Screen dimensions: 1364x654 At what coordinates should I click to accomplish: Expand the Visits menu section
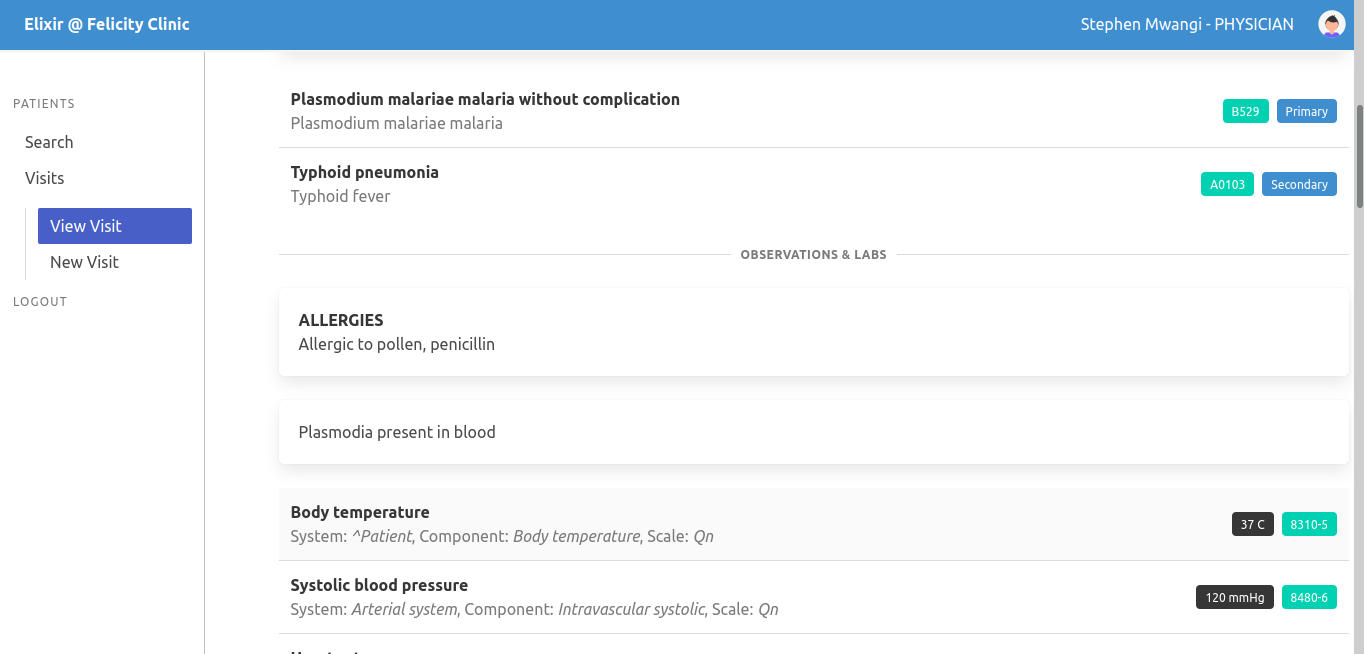pos(44,178)
